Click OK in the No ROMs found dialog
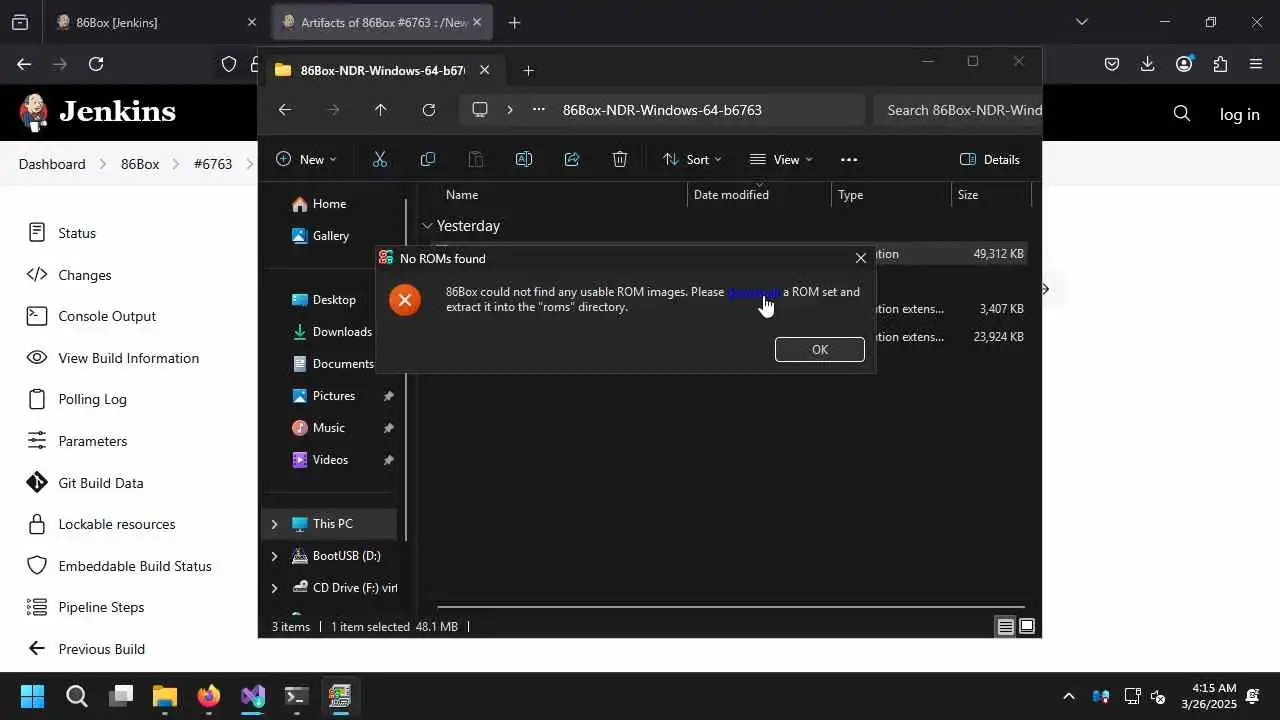The image size is (1280, 720). point(819,349)
